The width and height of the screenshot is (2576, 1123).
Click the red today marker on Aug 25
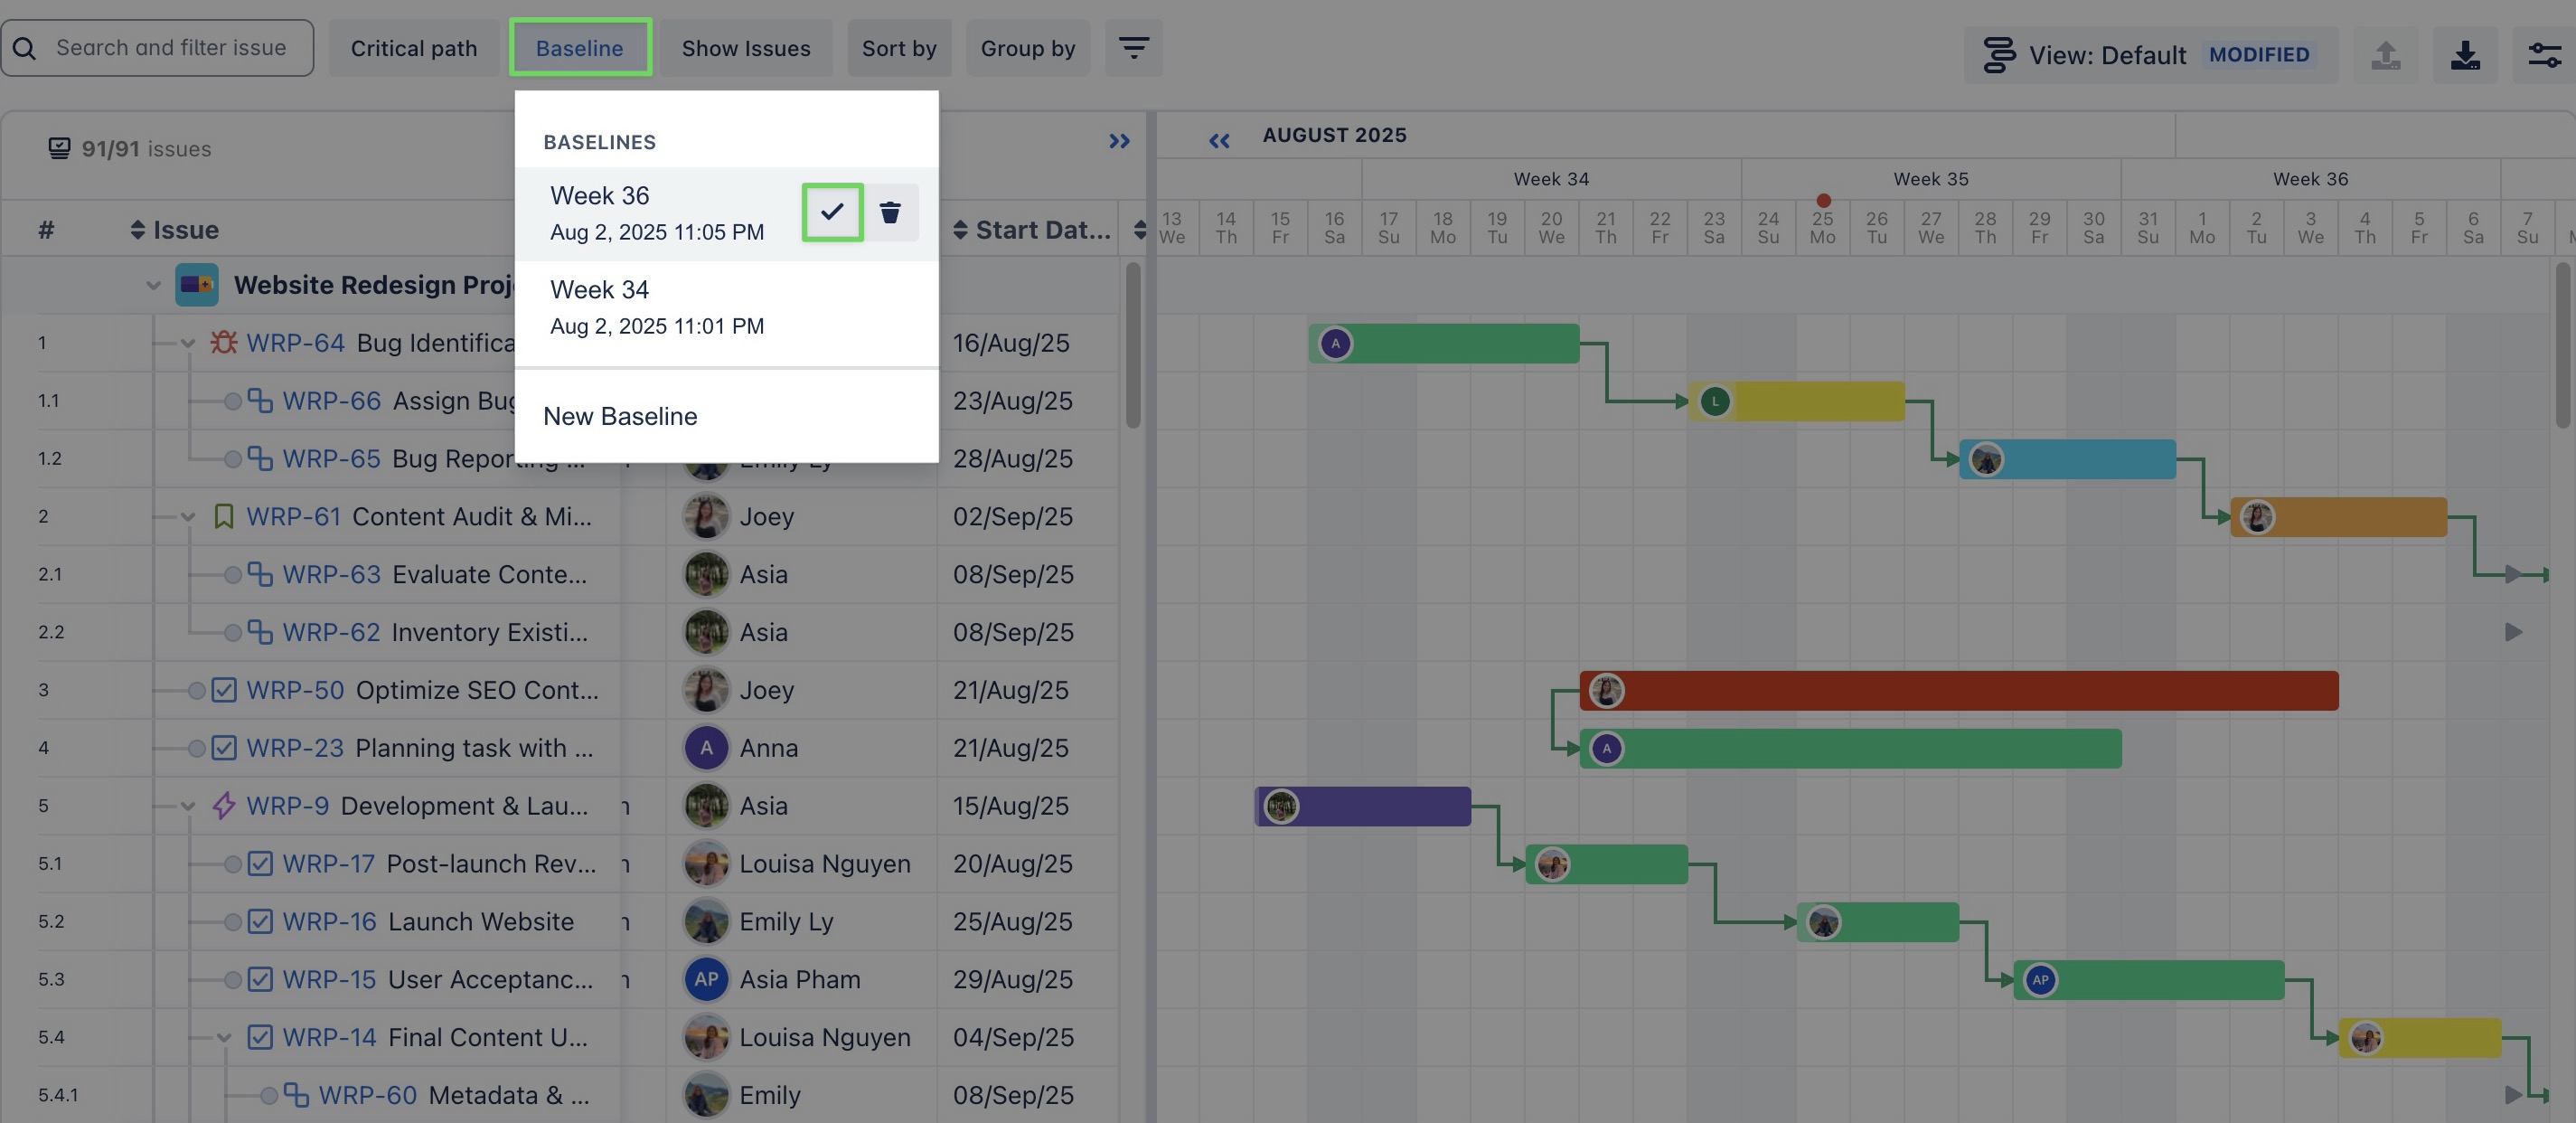tap(1823, 201)
